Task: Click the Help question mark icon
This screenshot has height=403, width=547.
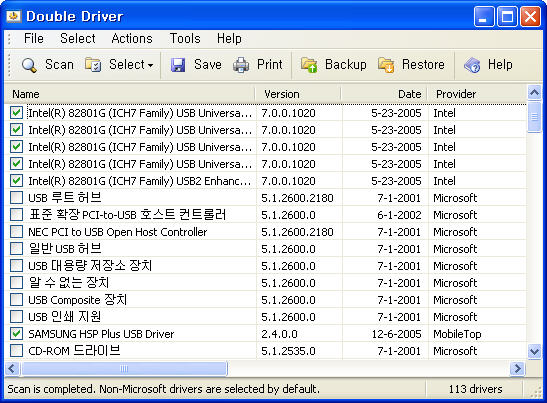Action: tap(472, 65)
